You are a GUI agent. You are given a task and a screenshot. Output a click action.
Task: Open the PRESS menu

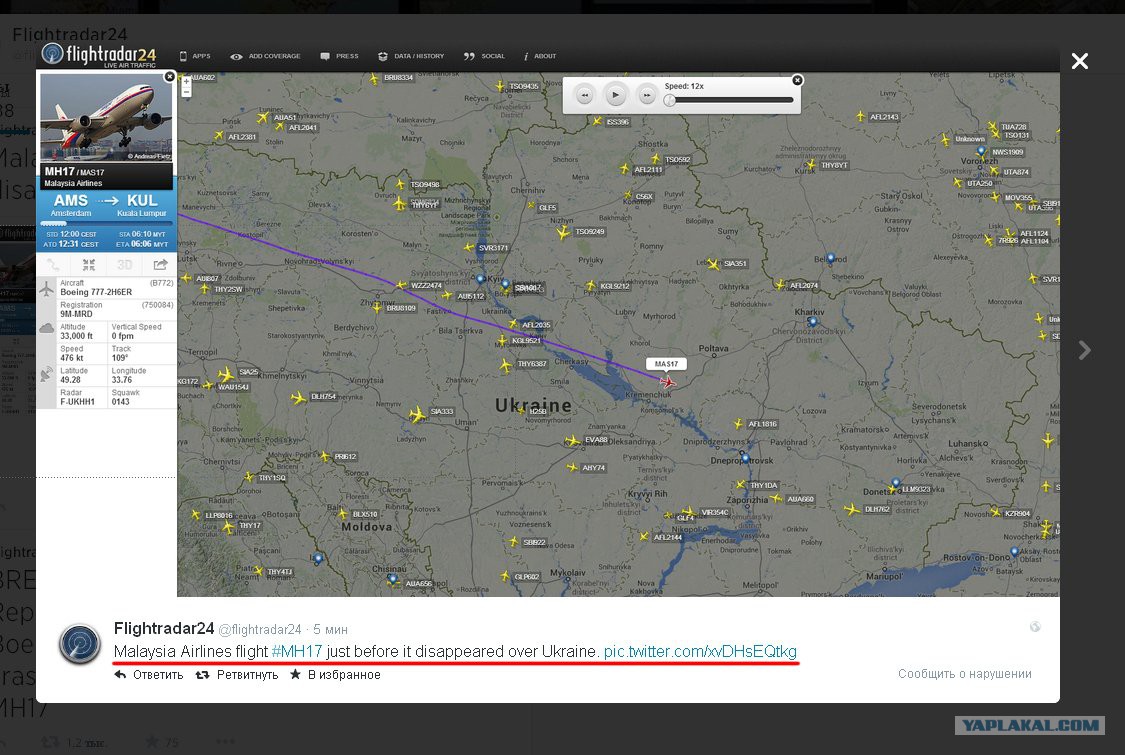click(x=339, y=56)
